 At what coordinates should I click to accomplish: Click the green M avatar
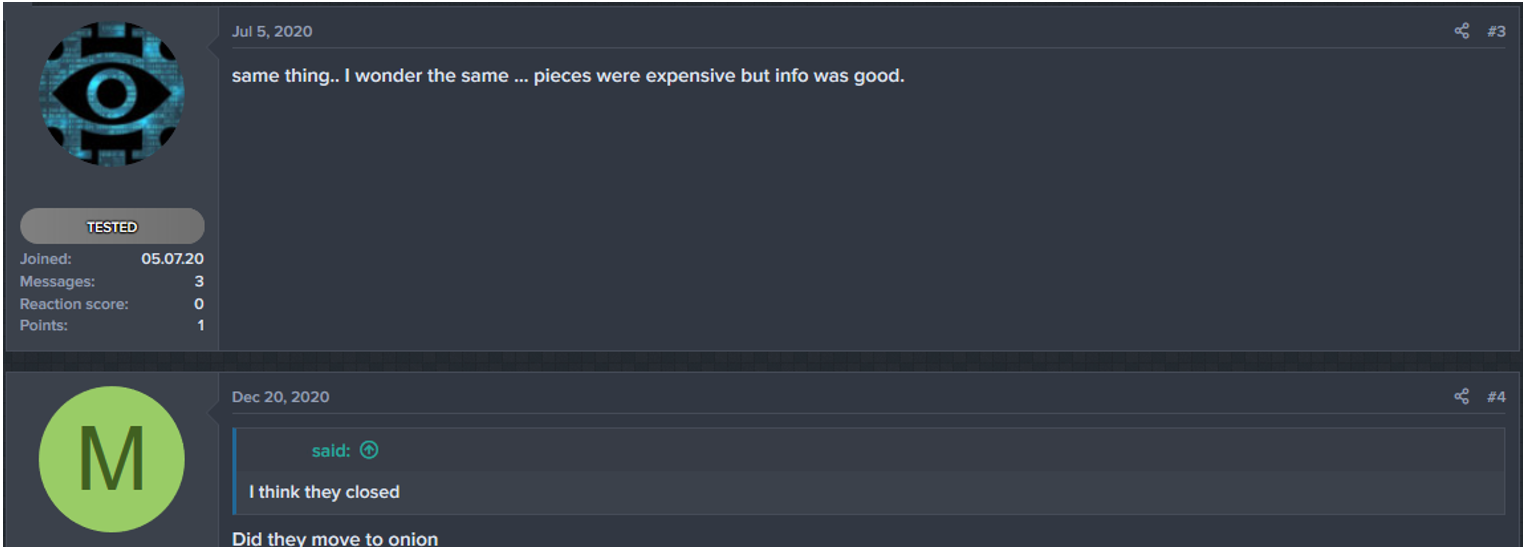(x=112, y=459)
